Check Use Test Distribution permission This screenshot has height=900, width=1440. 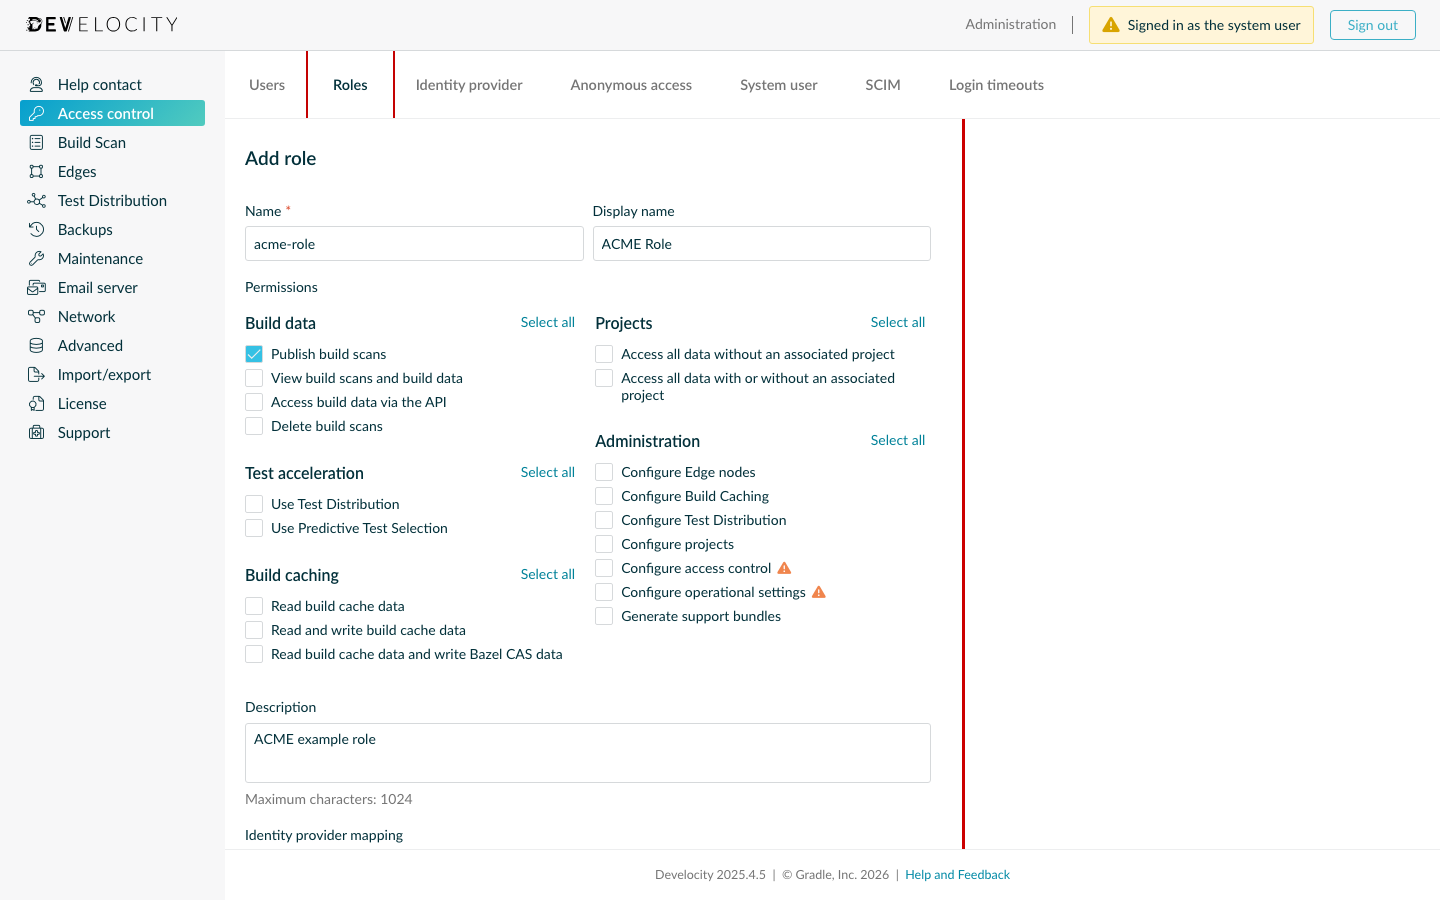coord(253,503)
